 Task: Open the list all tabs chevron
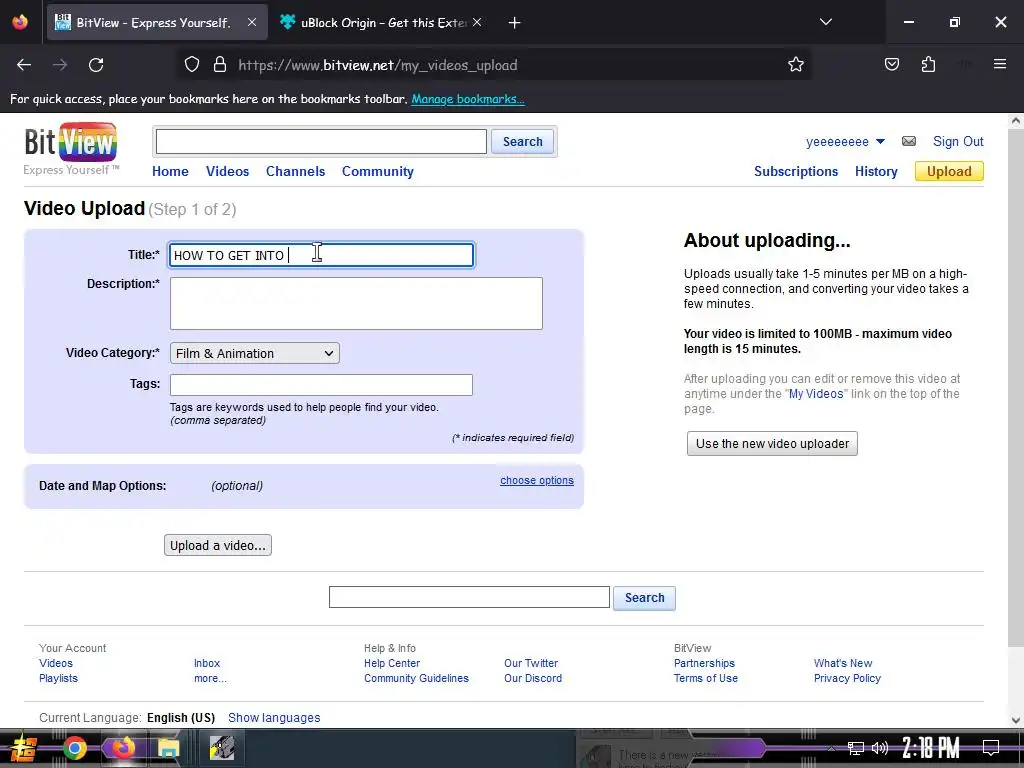825,22
